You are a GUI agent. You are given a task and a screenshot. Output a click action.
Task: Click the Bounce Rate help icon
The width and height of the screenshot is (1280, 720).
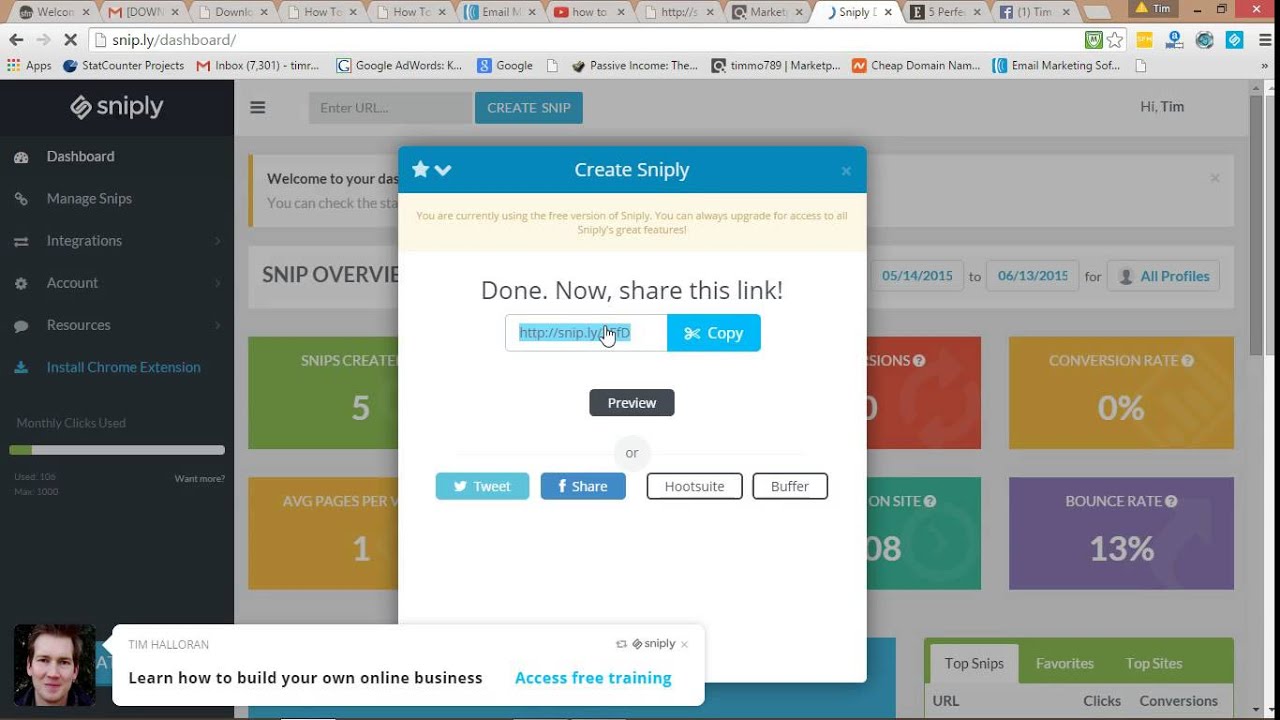1171,502
